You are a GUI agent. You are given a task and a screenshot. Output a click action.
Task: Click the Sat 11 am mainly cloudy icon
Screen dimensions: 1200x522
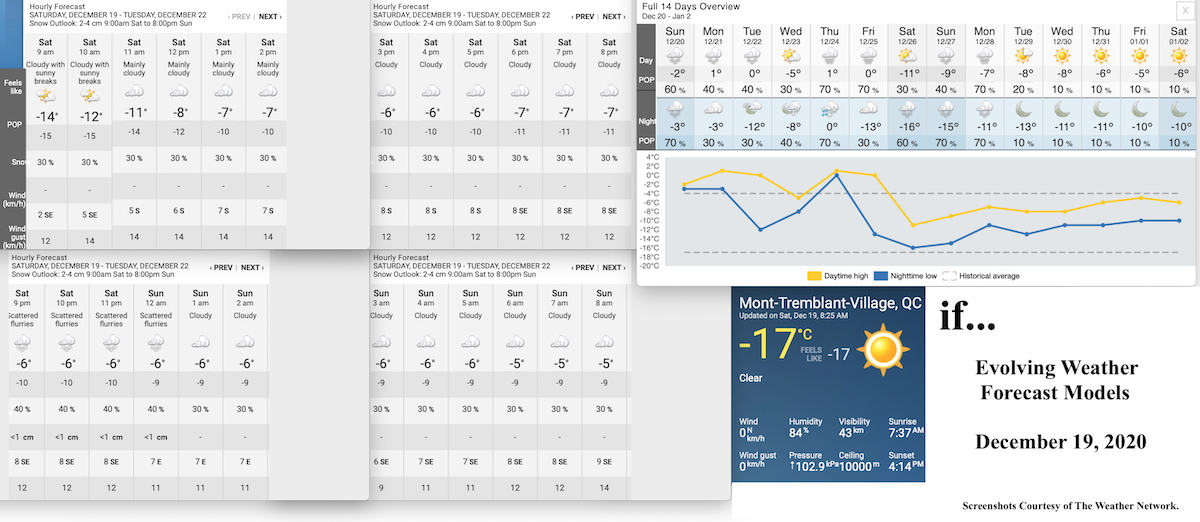click(134, 92)
